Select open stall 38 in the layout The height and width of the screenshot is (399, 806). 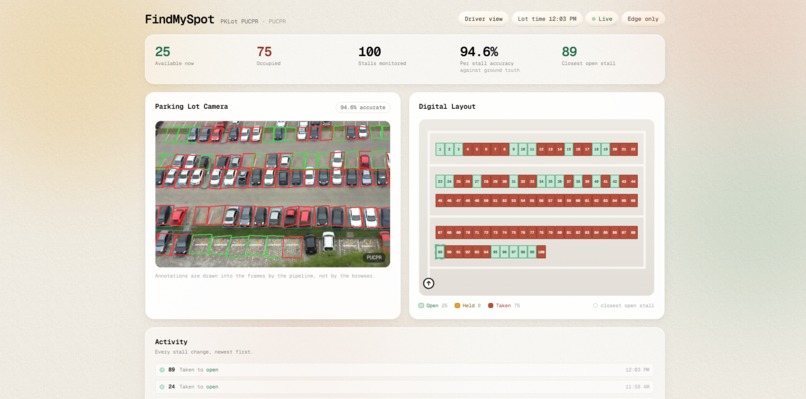(578, 181)
